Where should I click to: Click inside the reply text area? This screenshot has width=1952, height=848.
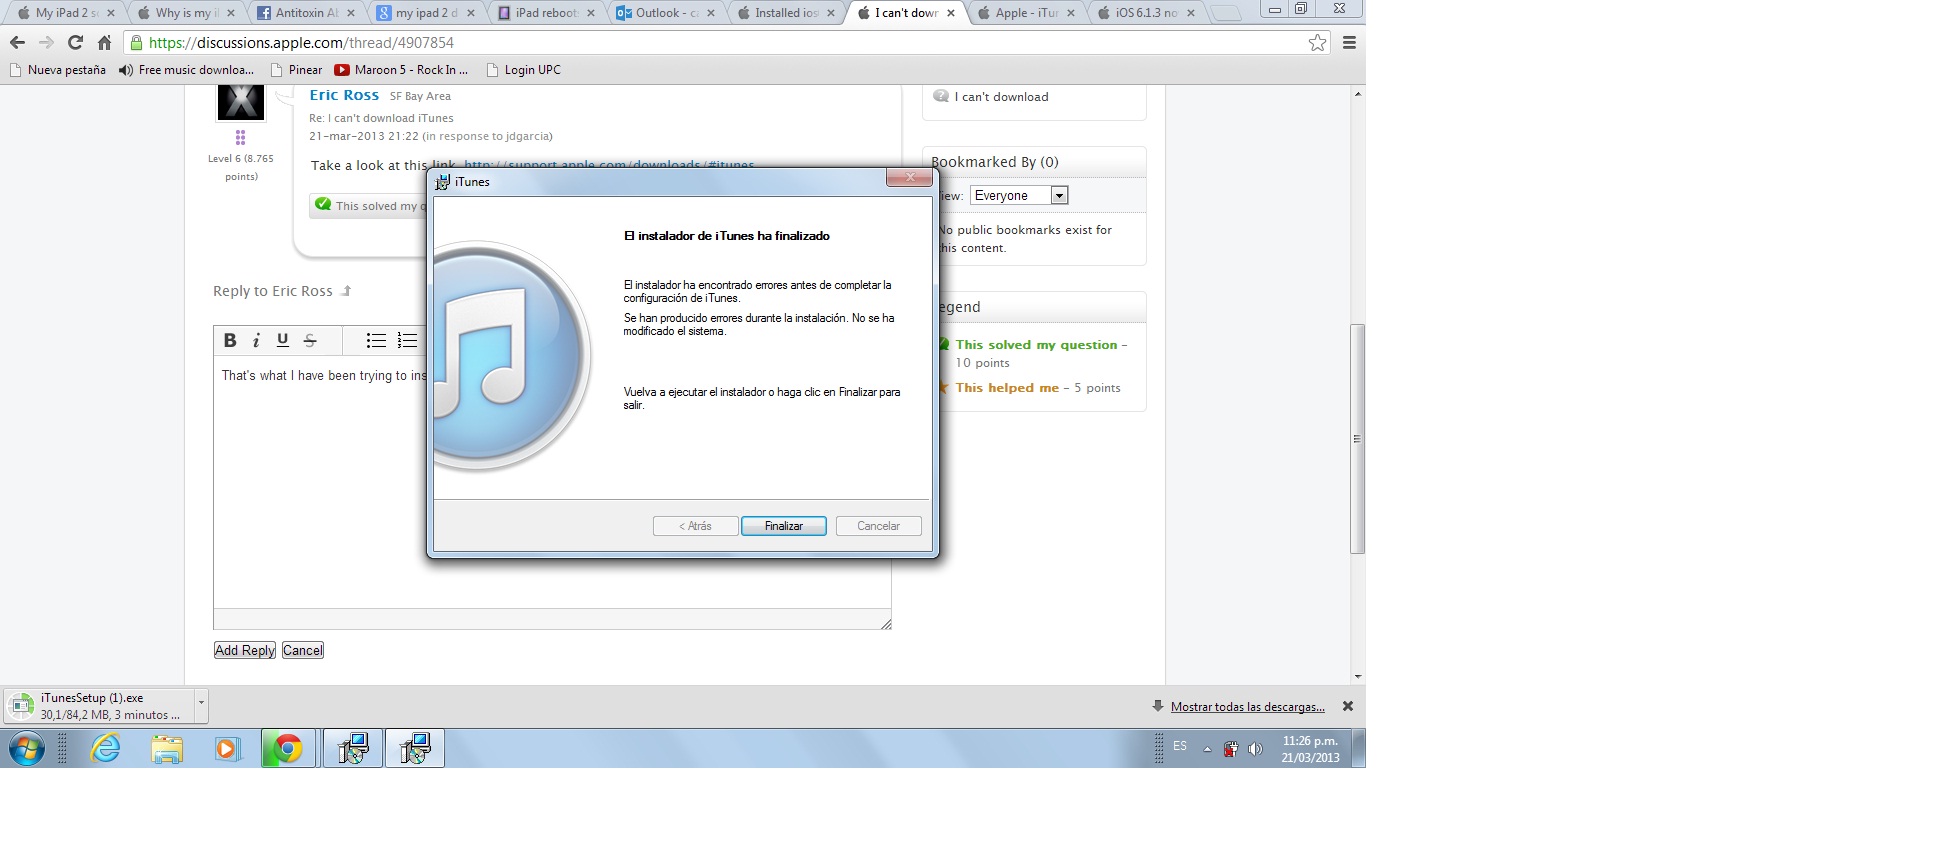click(x=552, y=480)
